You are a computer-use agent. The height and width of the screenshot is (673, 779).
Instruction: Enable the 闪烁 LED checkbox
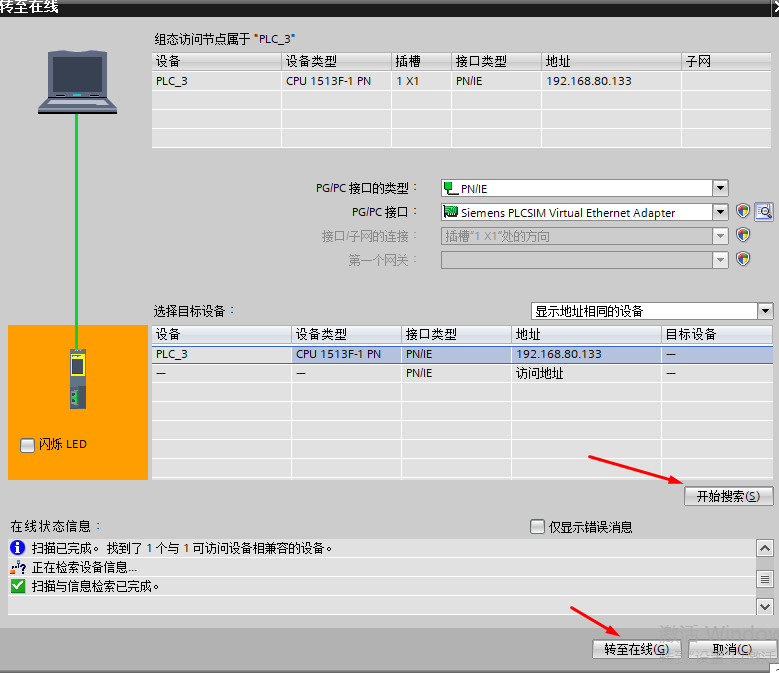[27, 445]
